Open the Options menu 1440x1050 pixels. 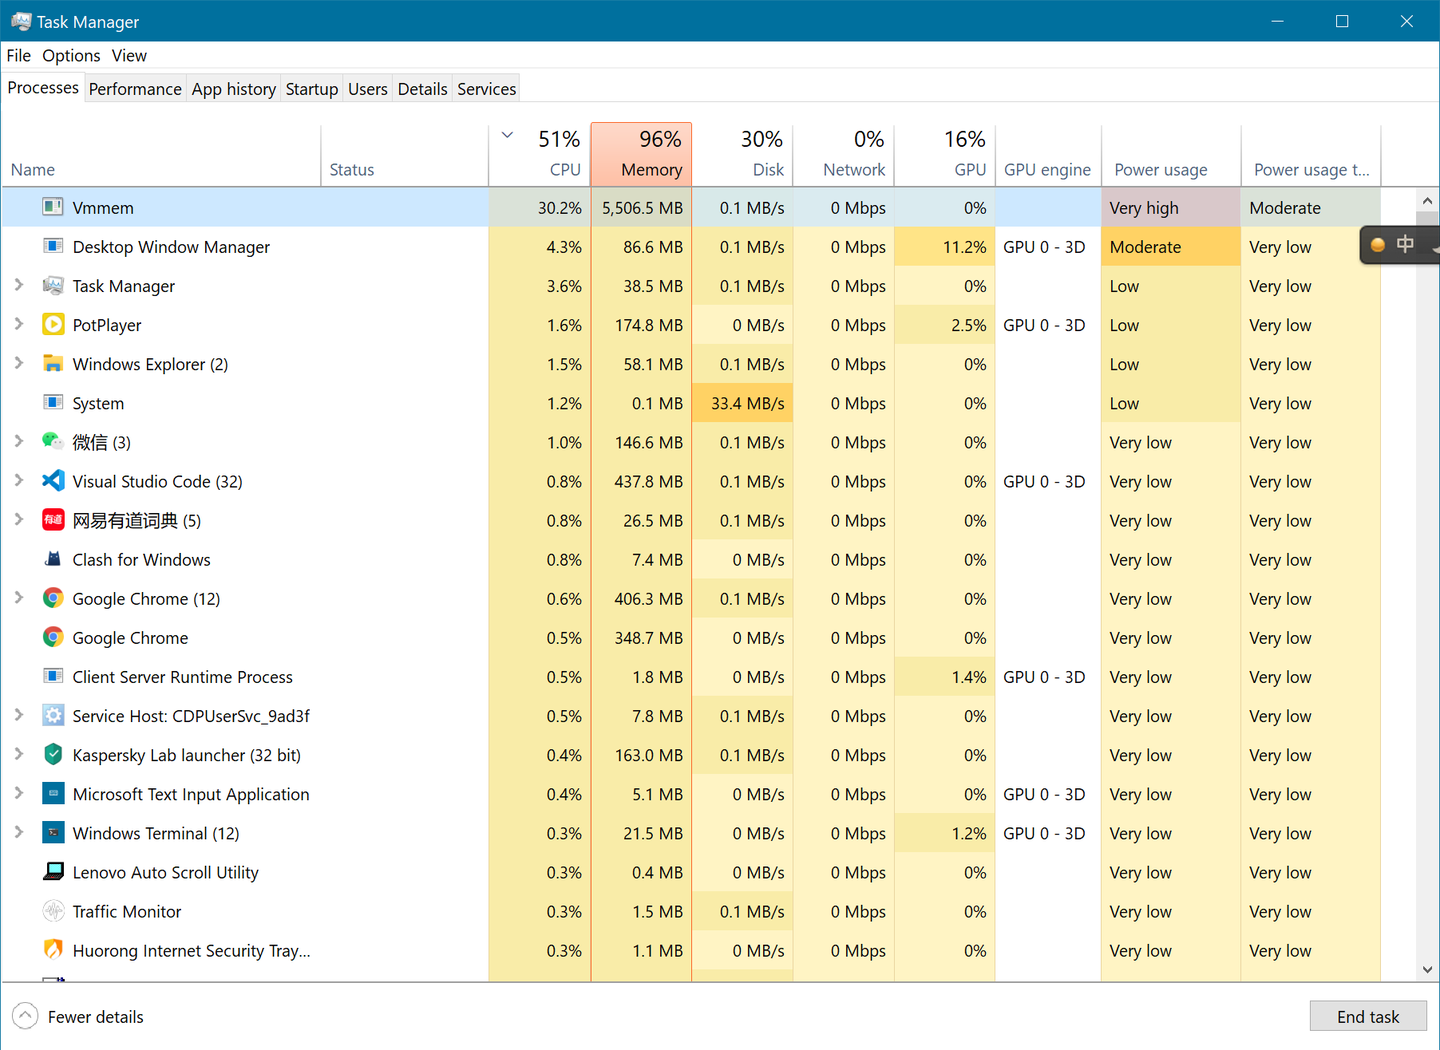pos(71,55)
